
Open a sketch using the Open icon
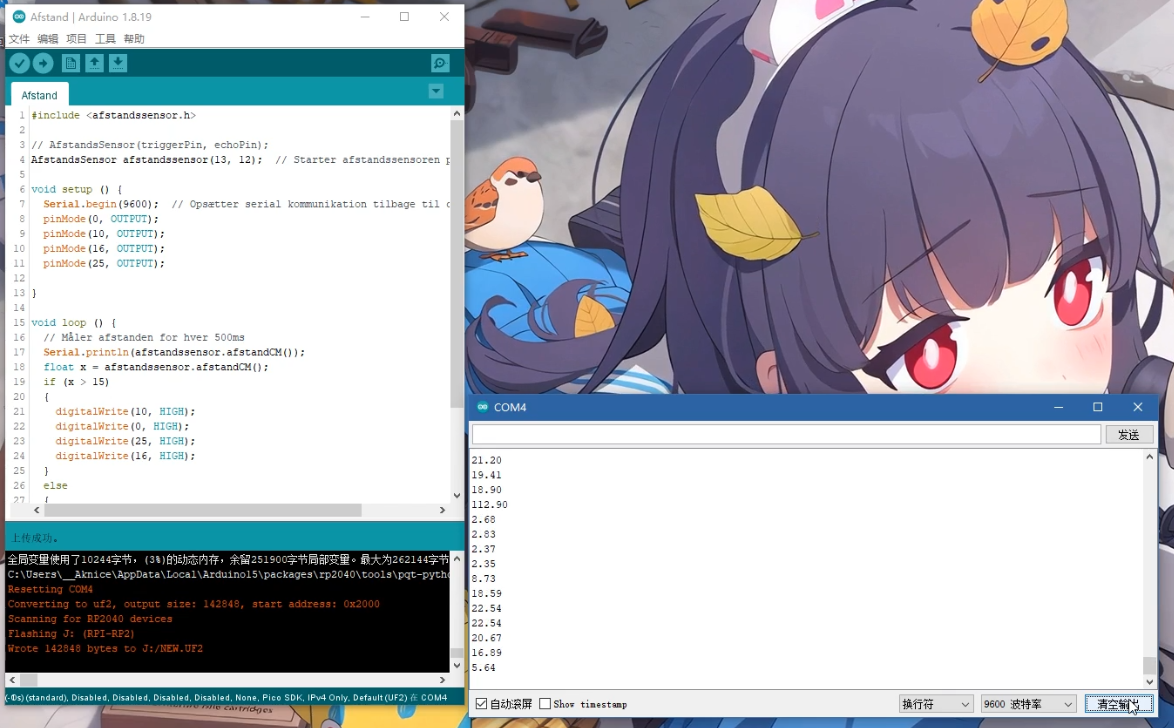coord(94,64)
